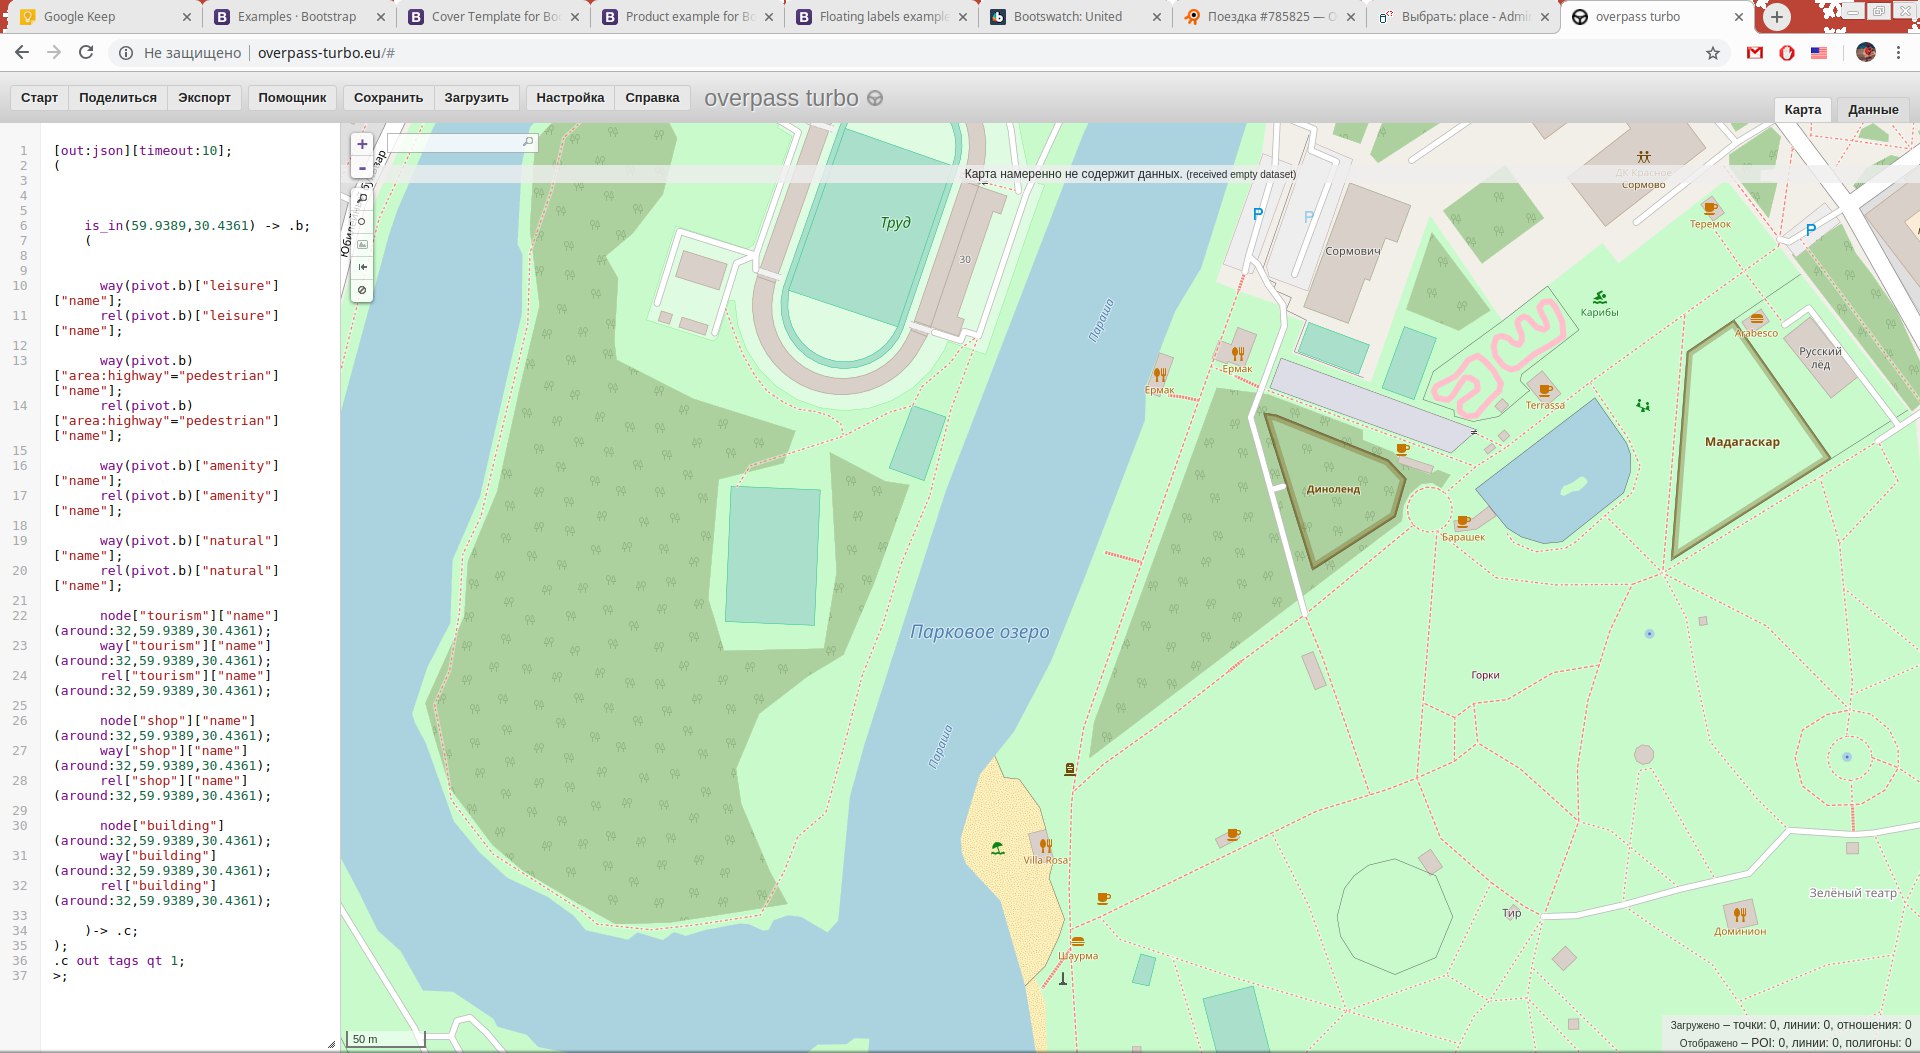Click the Доминион restaurant icon
This screenshot has width=1920, height=1053.
click(x=1740, y=915)
